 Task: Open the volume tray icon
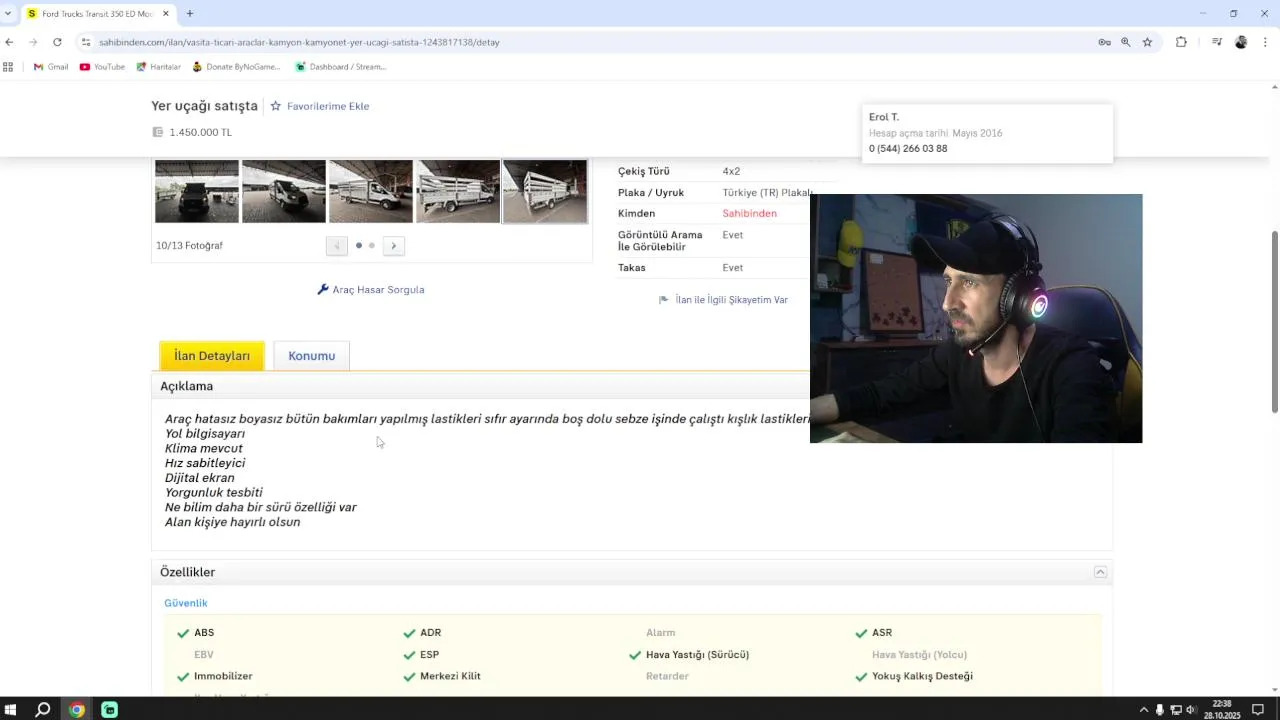(x=1191, y=710)
